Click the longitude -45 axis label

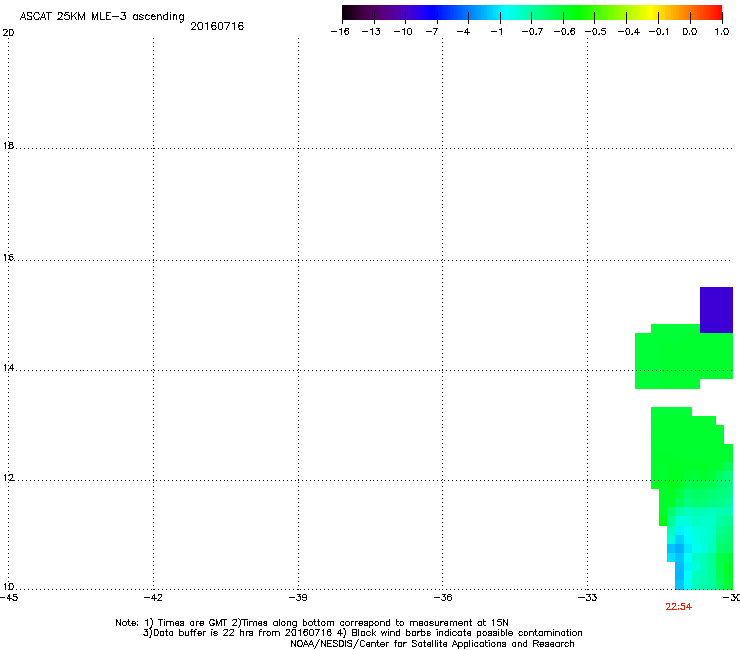tap(9, 598)
